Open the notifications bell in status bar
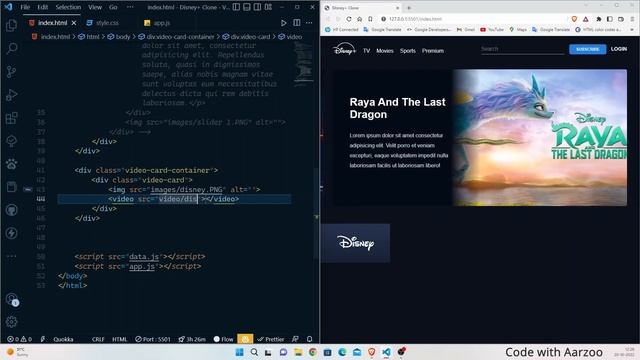This screenshot has height=360, width=640. click(x=309, y=339)
